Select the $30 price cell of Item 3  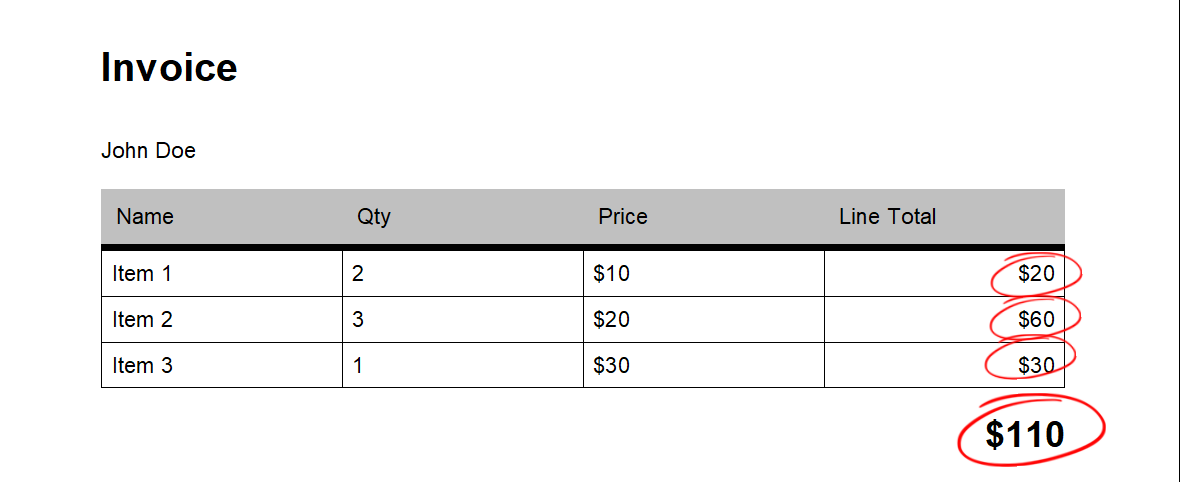coord(704,365)
